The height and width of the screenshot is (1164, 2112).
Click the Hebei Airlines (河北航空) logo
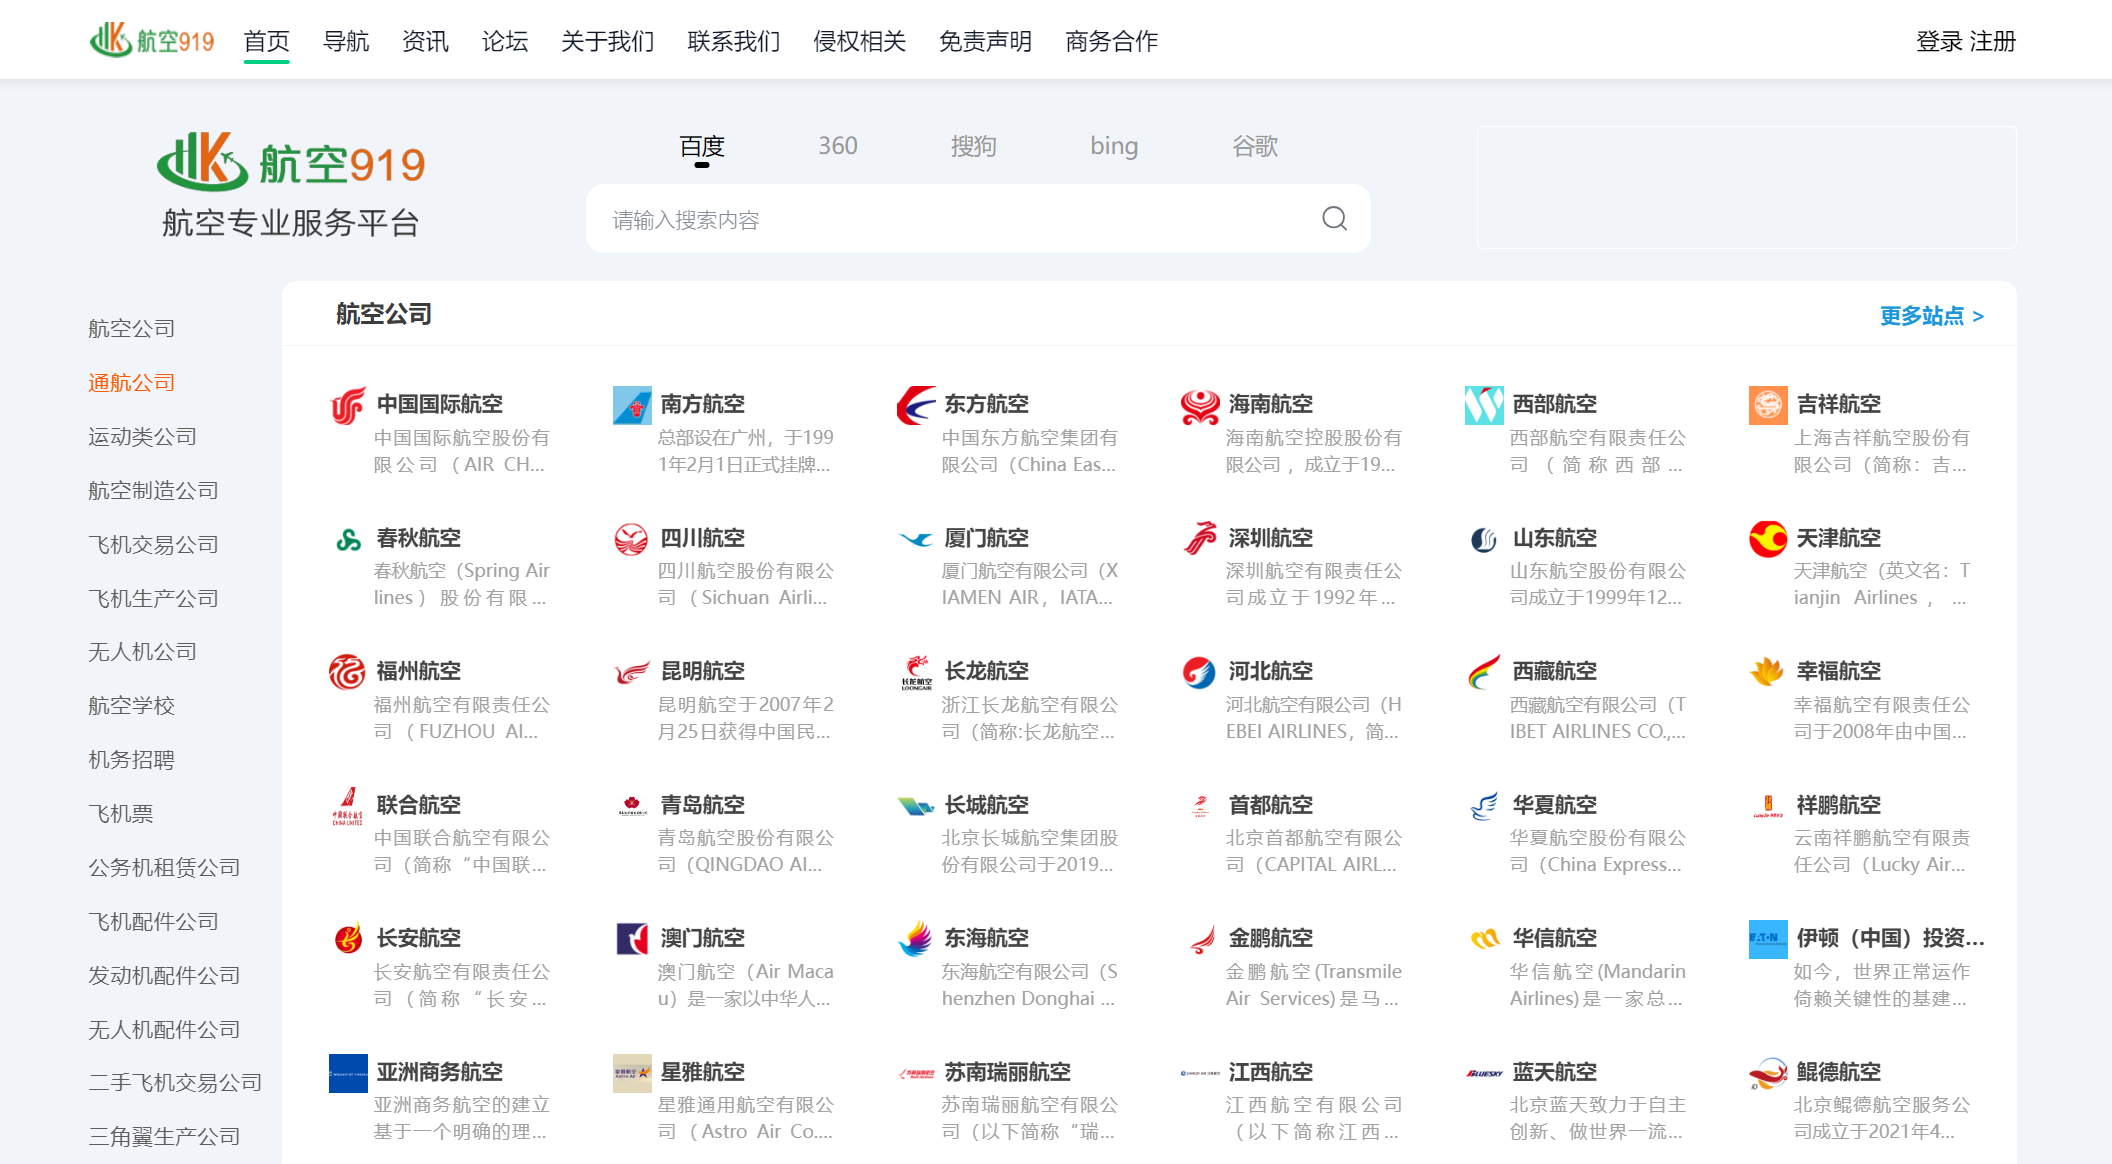click(x=1200, y=672)
